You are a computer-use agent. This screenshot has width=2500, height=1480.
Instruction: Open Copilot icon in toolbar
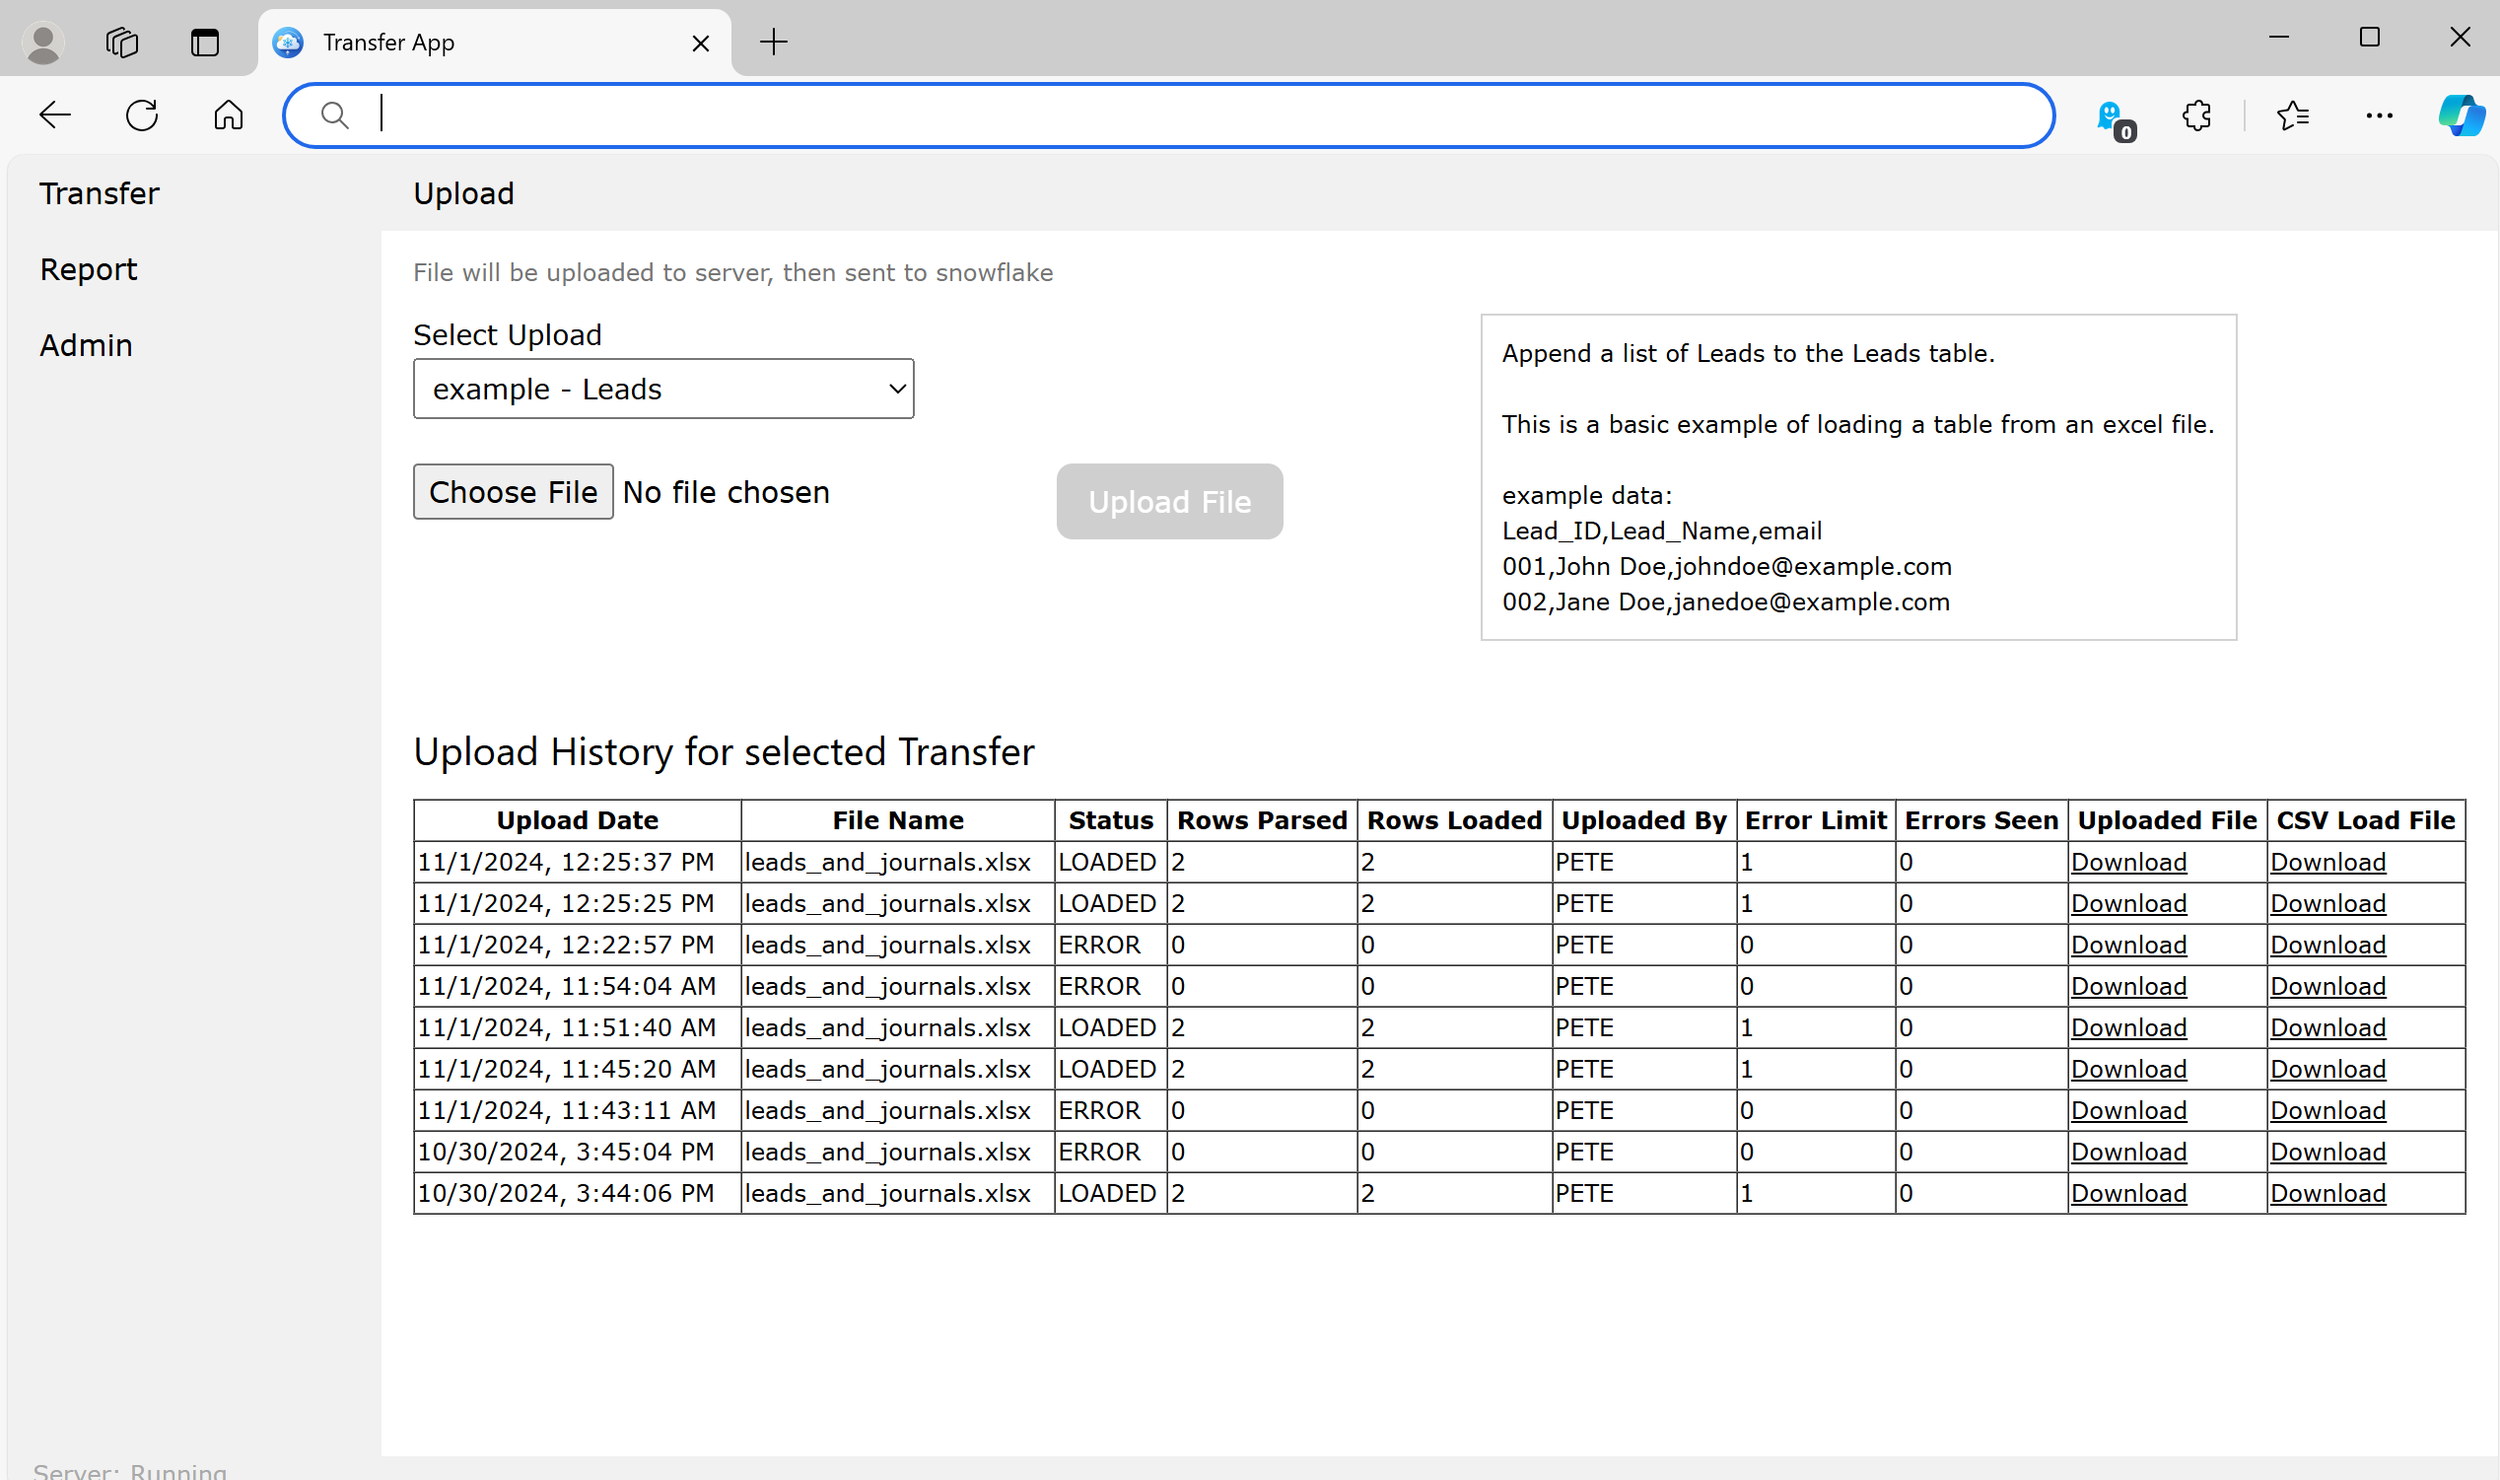click(2460, 116)
